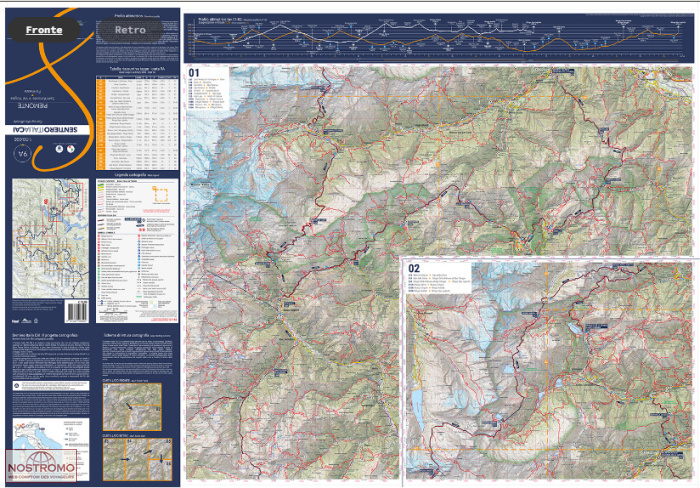Click the 9A sheet number circle
This screenshot has width=700, height=488.
click(x=22, y=154)
